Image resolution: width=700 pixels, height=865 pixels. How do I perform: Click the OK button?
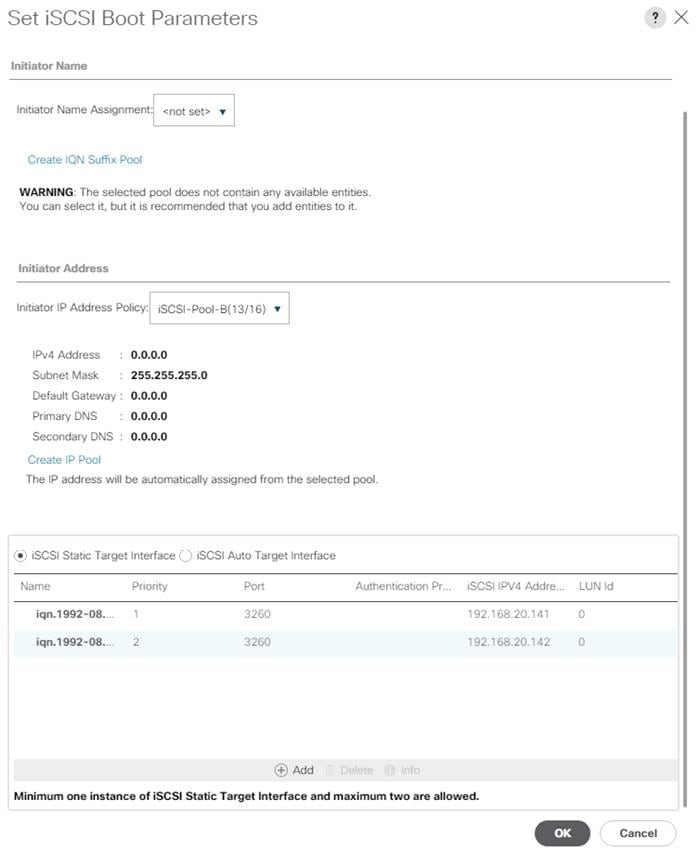[562, 833]
